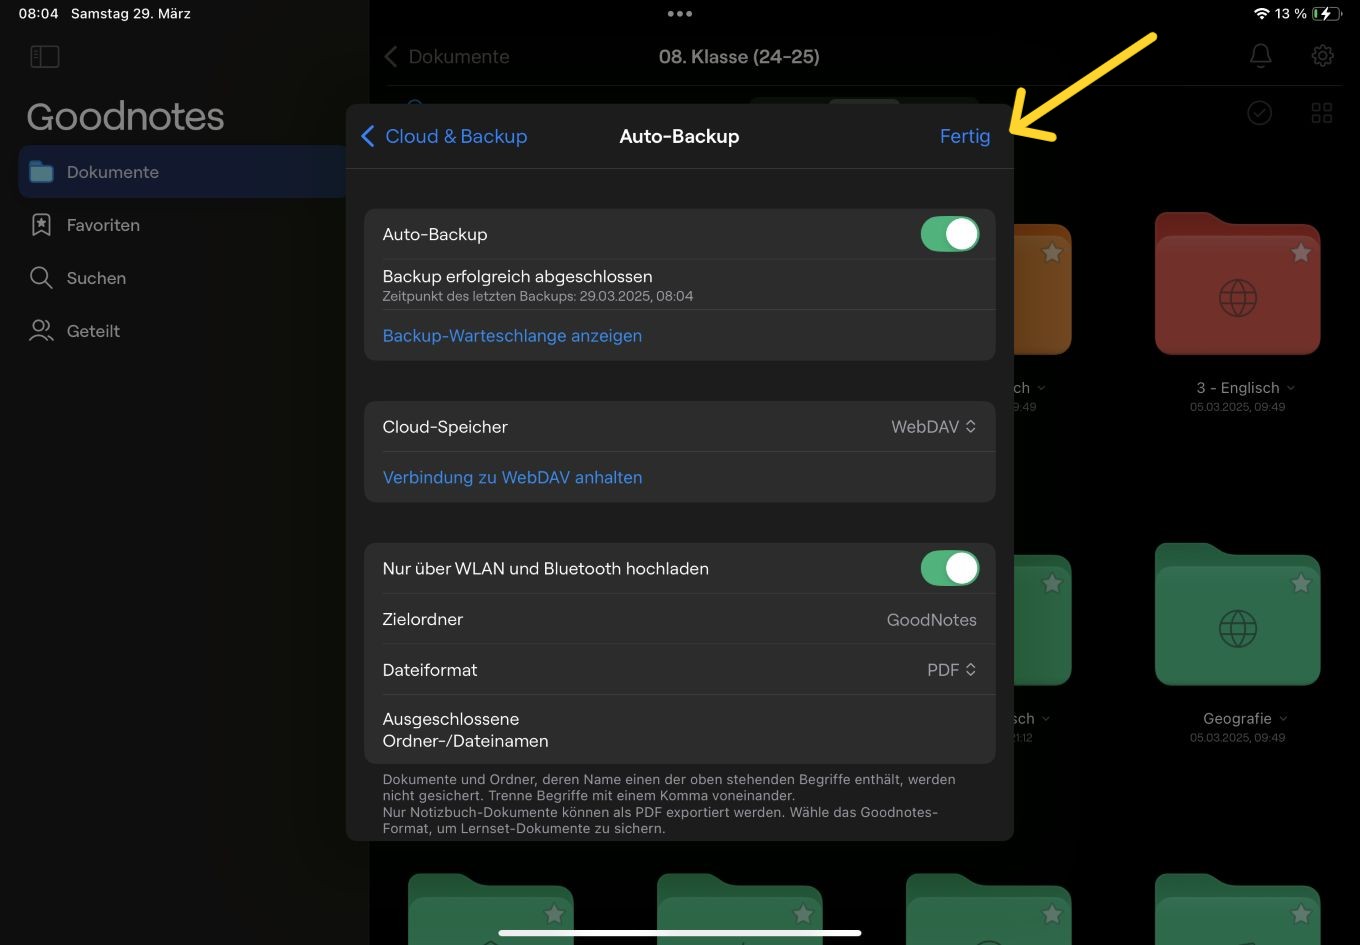Click the Geteilt people icon
1360x945 pixels.
41,331
